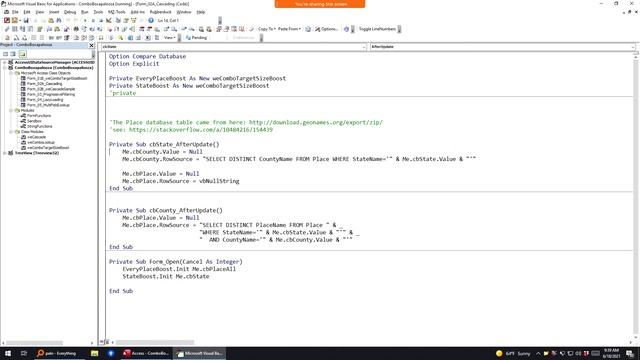Click the Object Browser toolbar icon
The image size is (640, 360).
tap(133, 20)
